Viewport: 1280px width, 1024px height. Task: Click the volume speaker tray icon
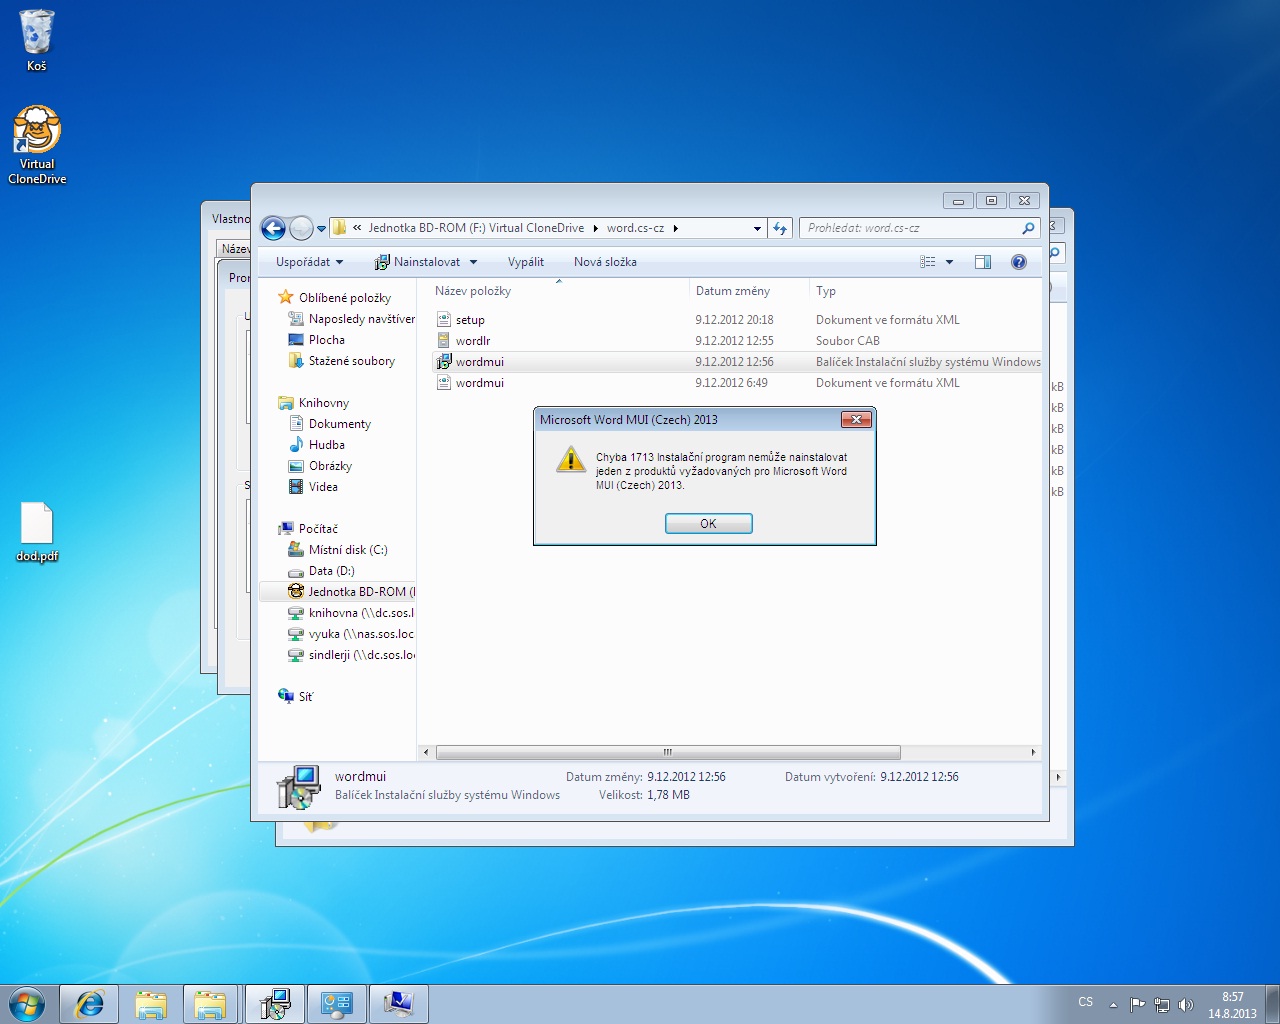pos(1186,1005)
